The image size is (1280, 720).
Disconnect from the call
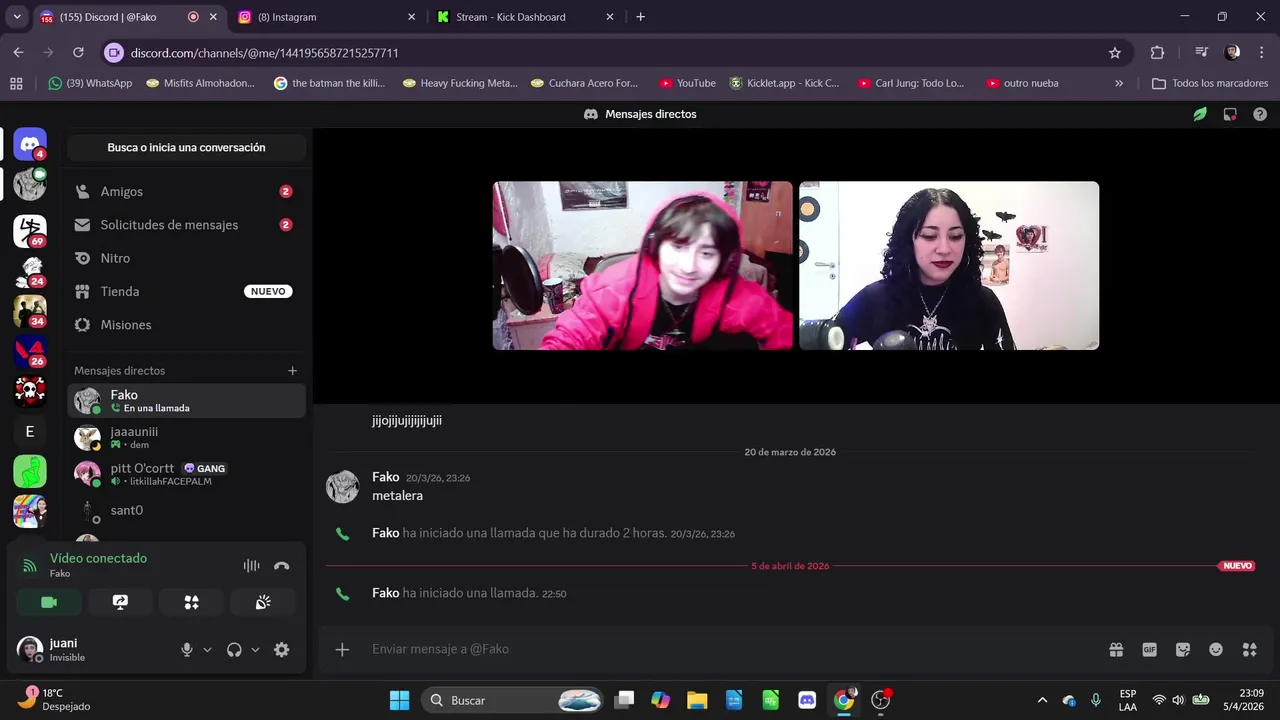click(282, 566)
